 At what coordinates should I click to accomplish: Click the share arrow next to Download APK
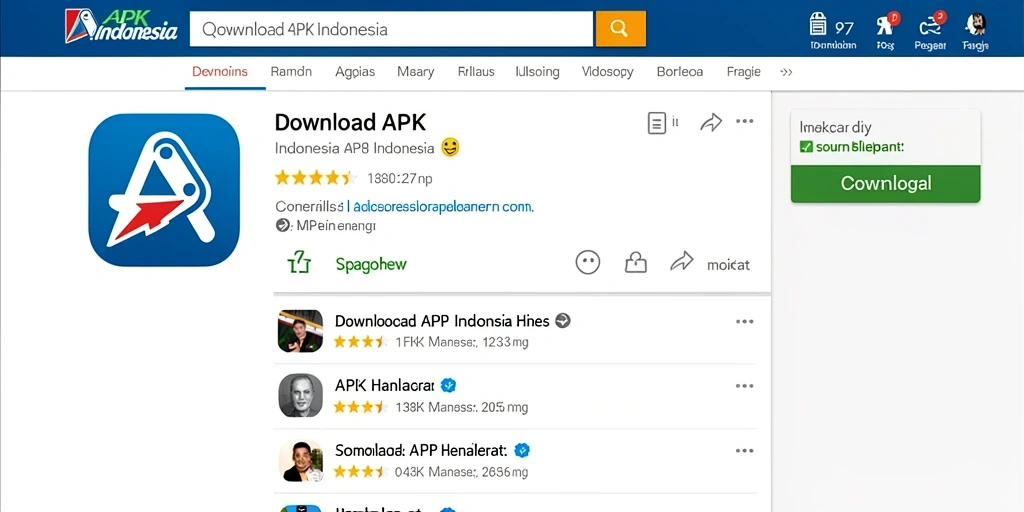click(711, 122)
